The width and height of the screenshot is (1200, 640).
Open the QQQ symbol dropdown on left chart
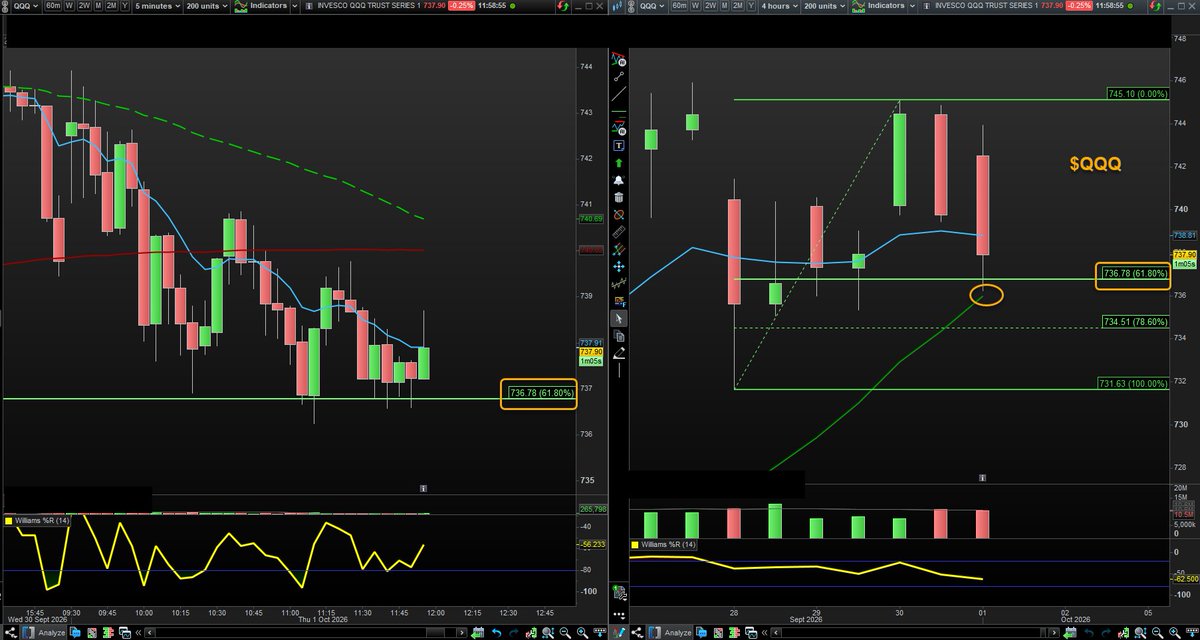[x=26, y=6]
